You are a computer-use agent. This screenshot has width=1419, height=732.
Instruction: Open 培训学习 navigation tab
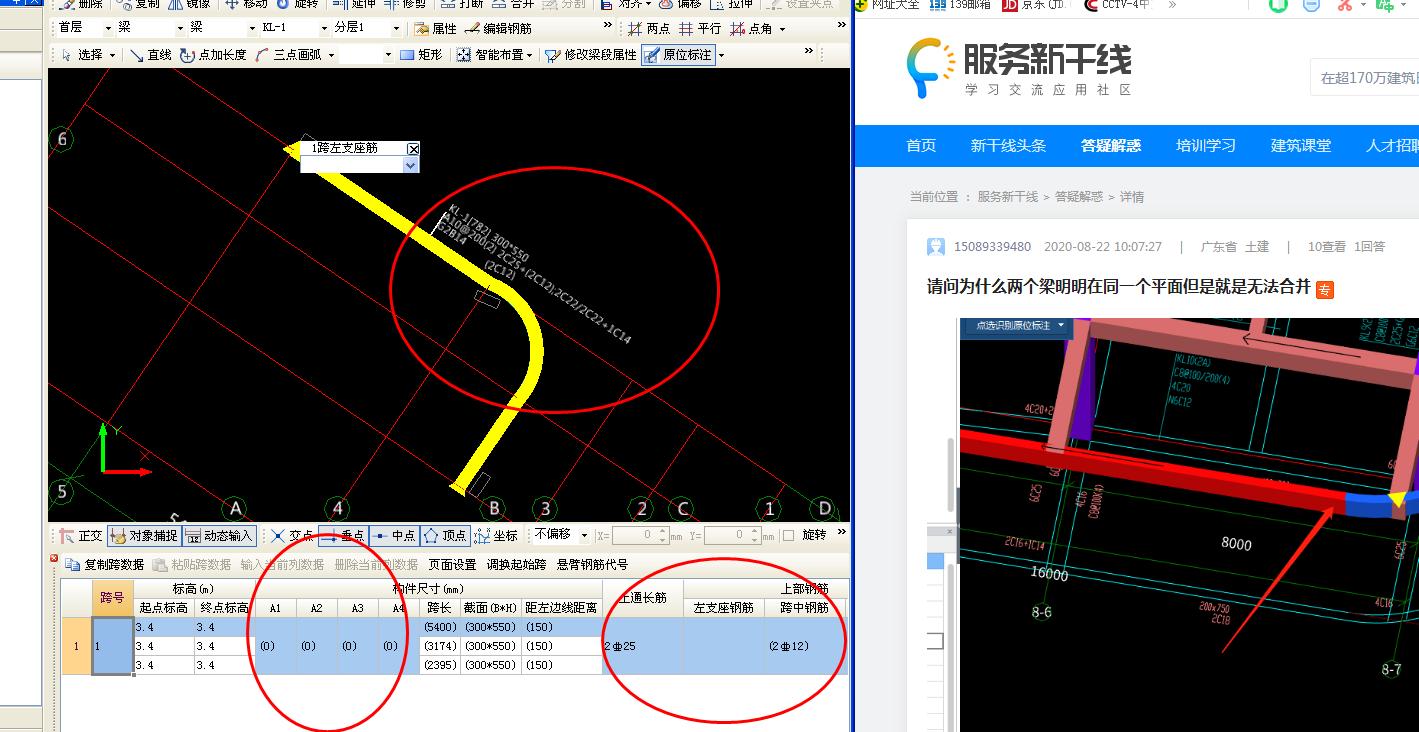point(1206,145)
